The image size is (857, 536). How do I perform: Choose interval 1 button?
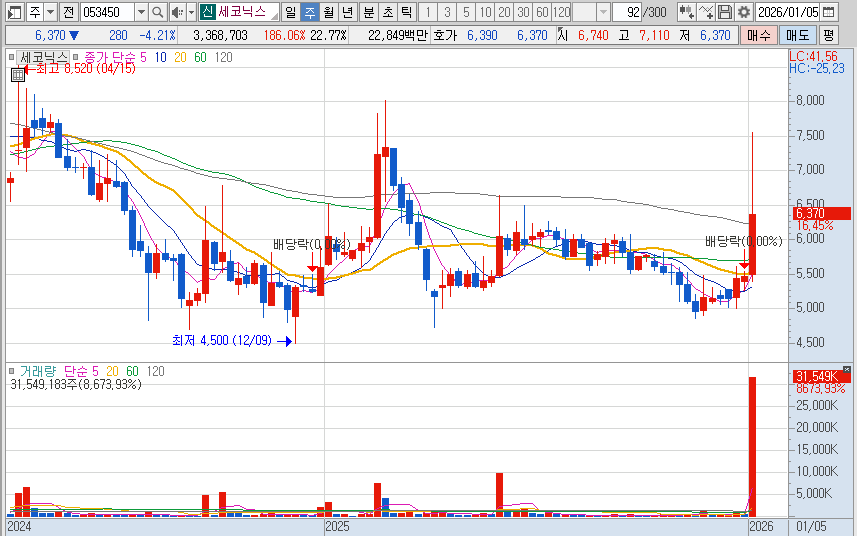click(428, 11)
